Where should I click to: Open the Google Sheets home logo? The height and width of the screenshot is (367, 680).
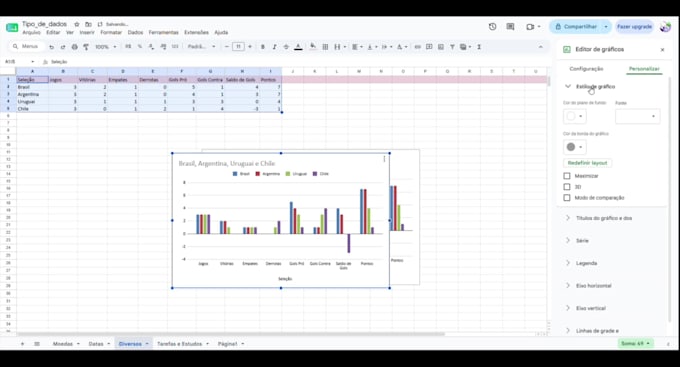click(x=12, y=28)
